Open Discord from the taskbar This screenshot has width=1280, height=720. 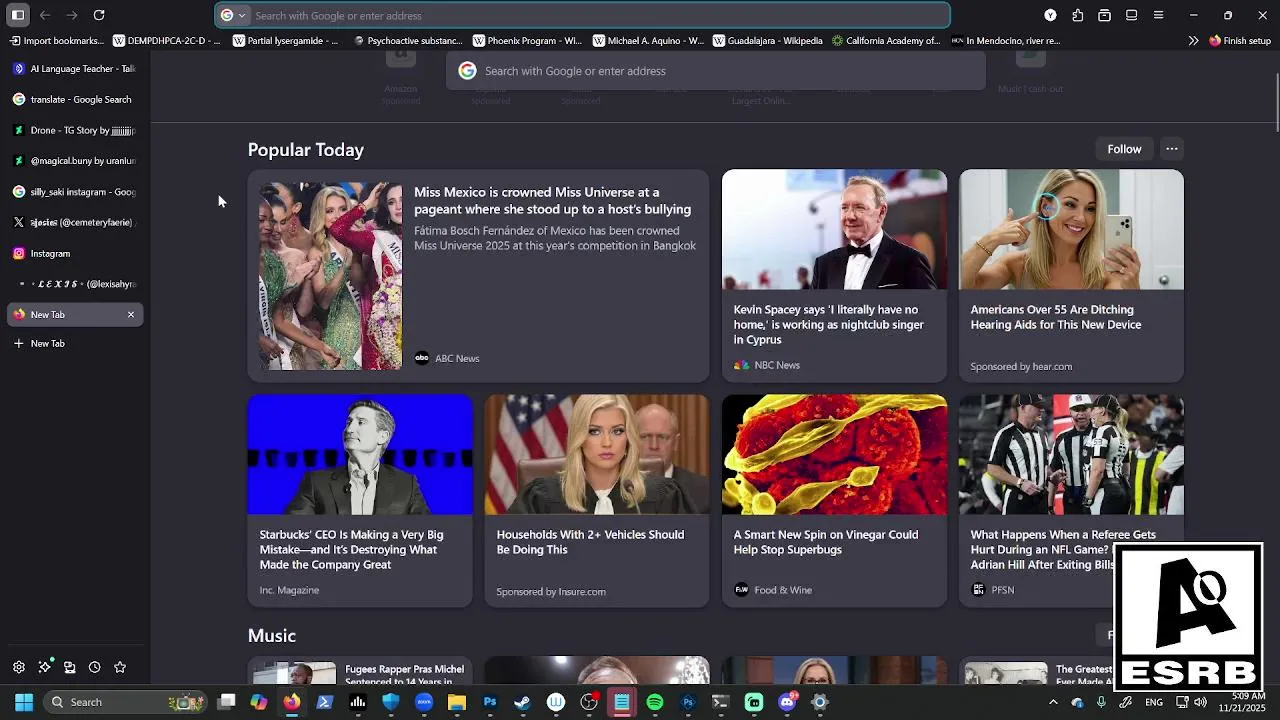(x=787, y=702)
